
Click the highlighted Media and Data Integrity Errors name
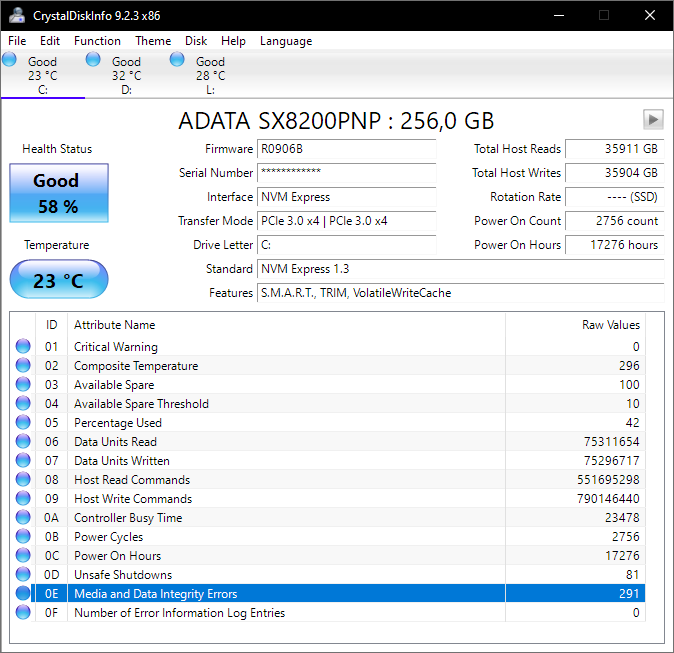[156, 594]
